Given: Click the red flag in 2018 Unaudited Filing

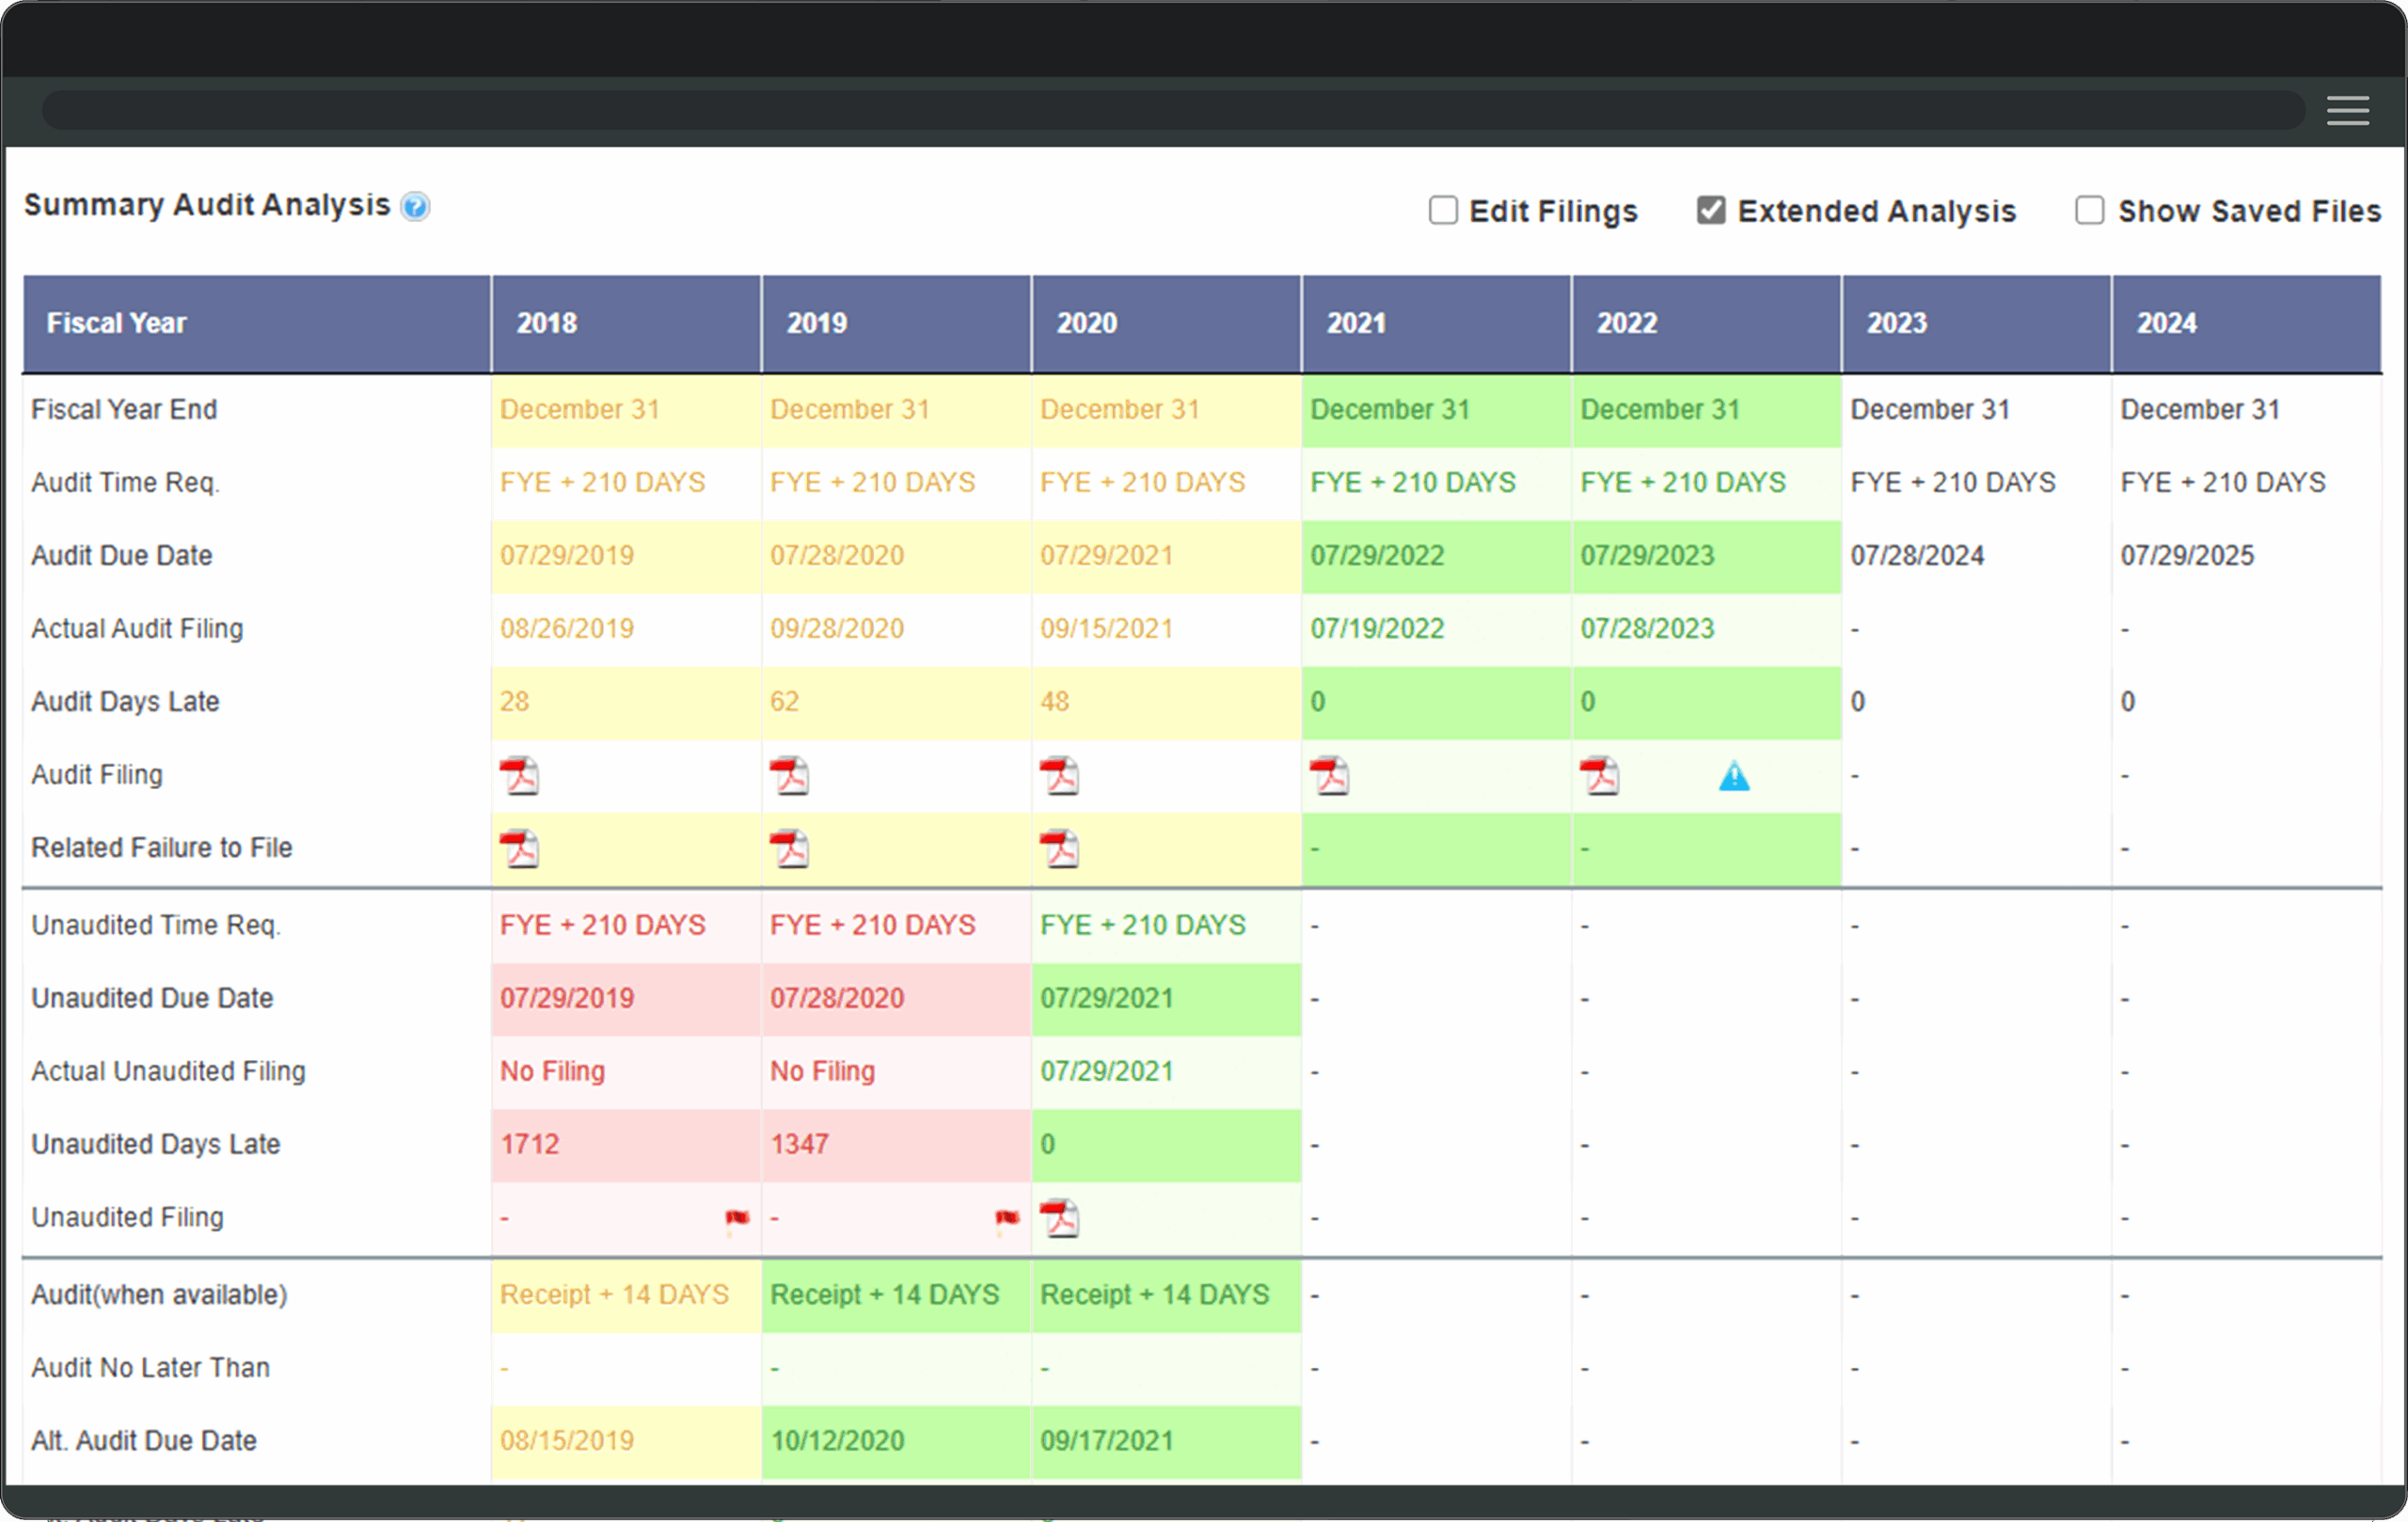Looking at the screenshot, I should pos(737,1218).
